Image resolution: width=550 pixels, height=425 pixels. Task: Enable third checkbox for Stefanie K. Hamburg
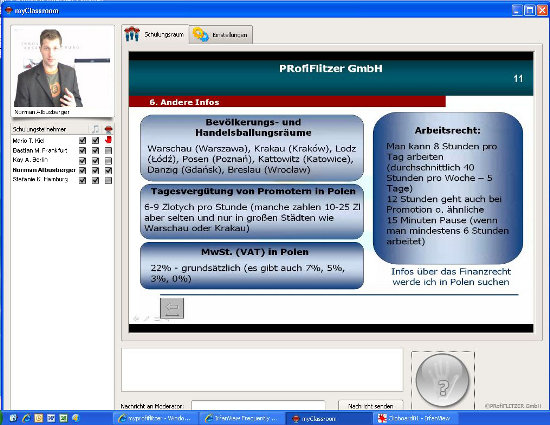tap(108, 180)
